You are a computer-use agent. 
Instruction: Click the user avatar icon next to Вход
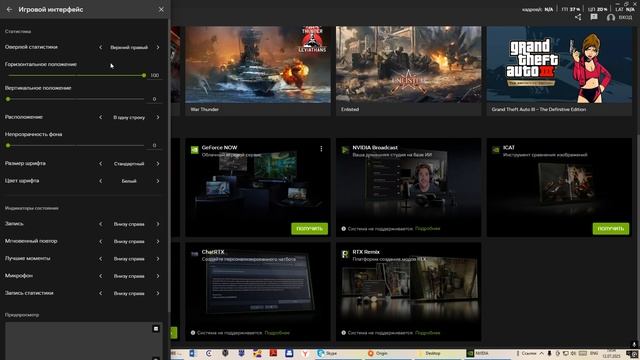click(x=611, y=18)
